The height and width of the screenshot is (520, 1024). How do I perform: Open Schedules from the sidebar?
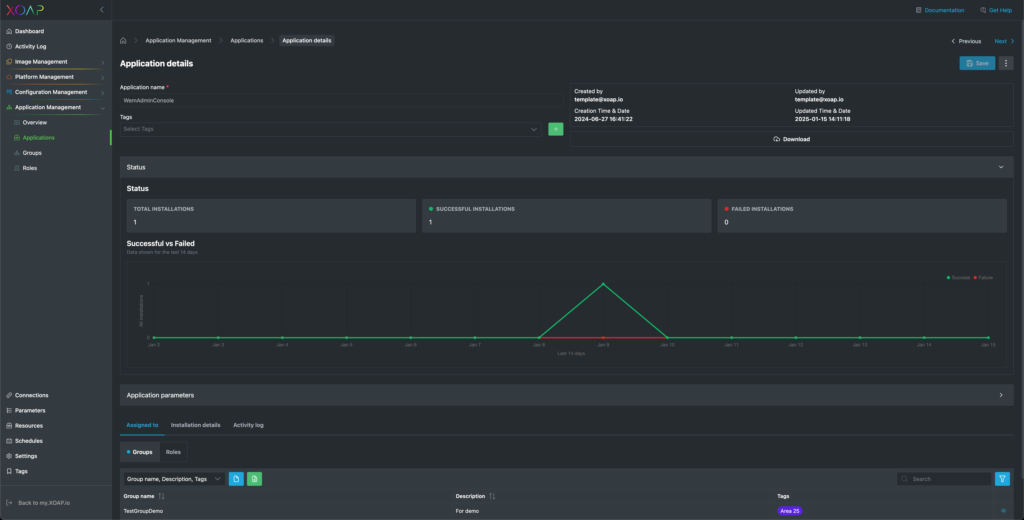29,441
